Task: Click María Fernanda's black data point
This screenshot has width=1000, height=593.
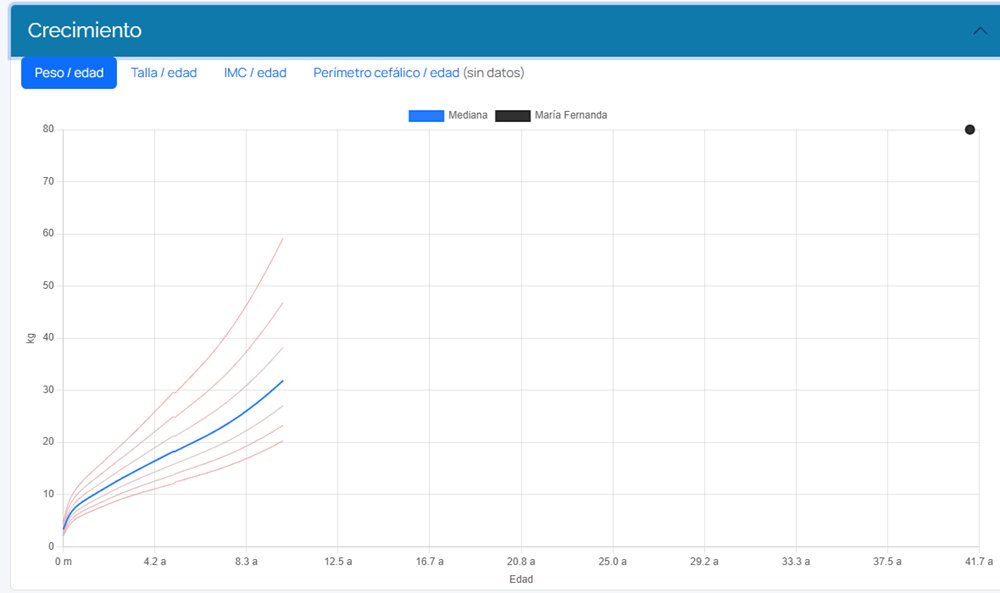Action: pos(969,129)
